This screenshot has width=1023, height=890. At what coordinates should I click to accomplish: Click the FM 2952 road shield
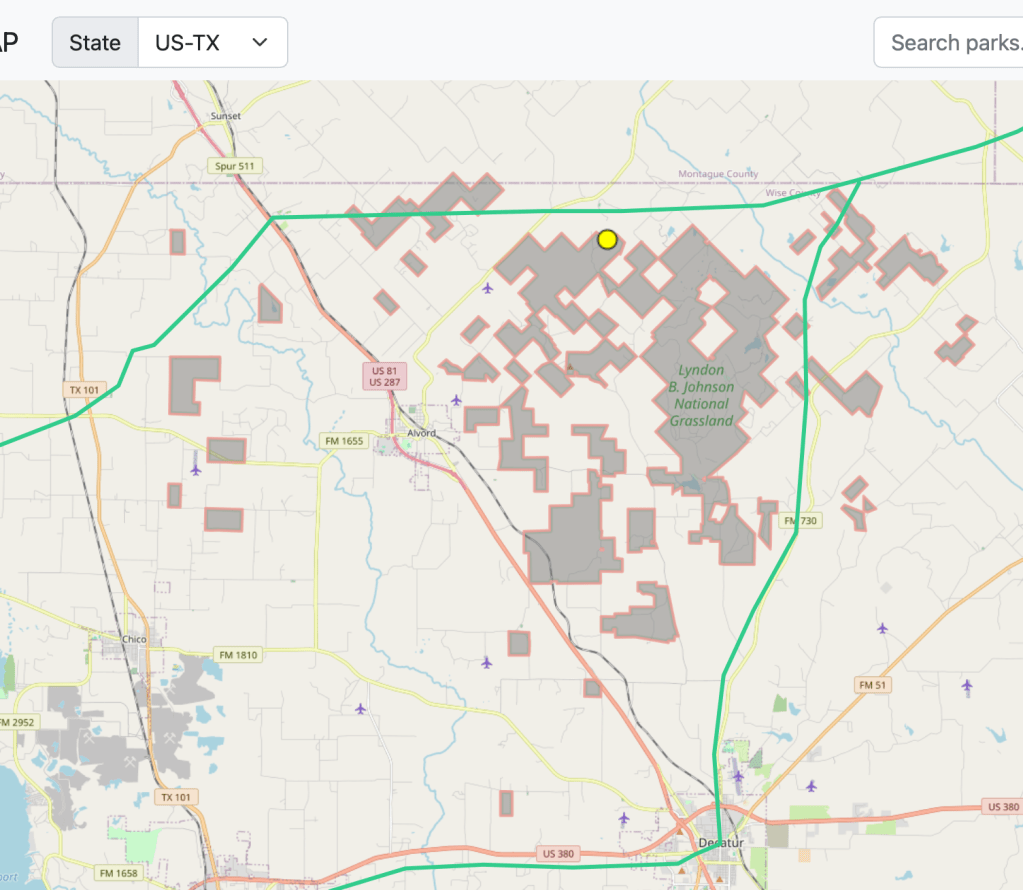tap(16, 722)
